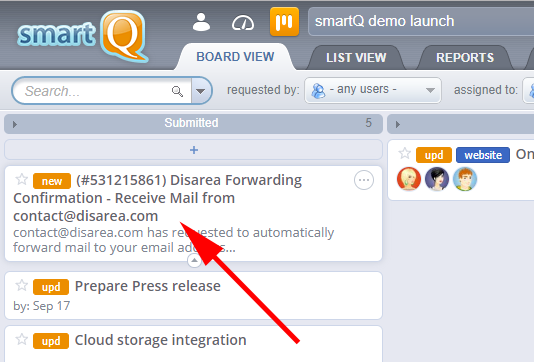Click the requested by users icon
534x362 pixels.
318,91
